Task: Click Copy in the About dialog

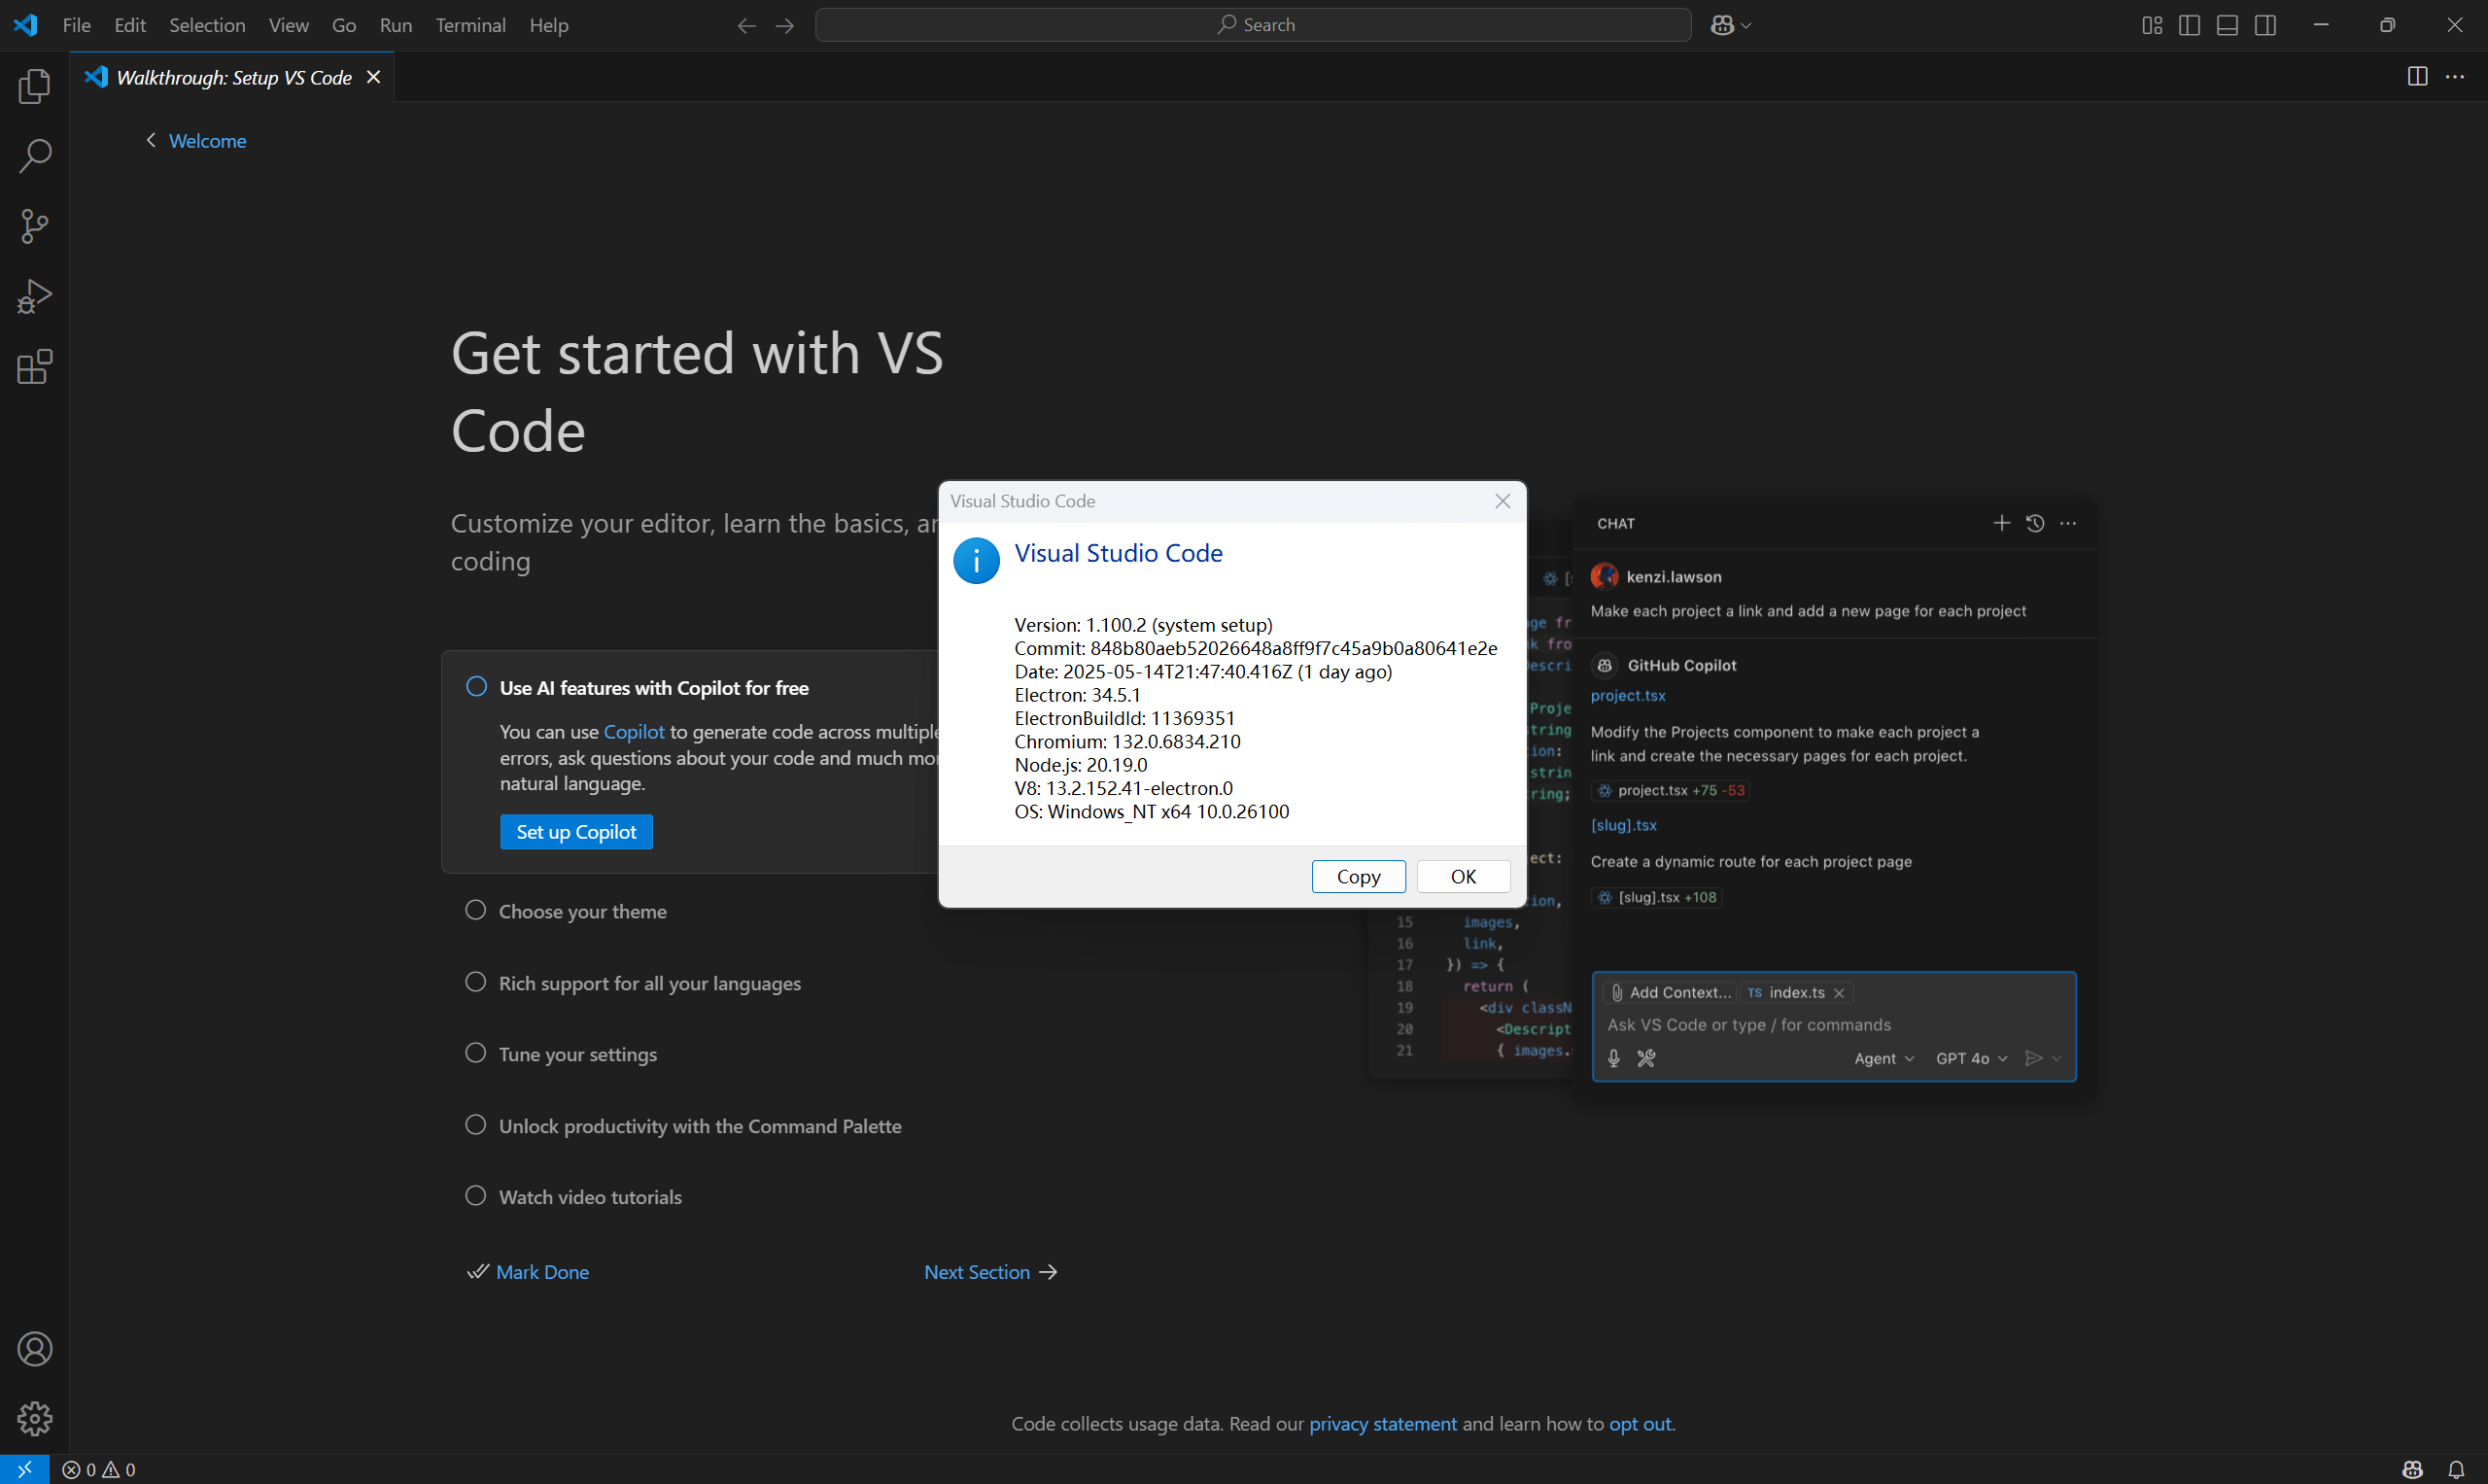Action: (x=1358, y=876)
